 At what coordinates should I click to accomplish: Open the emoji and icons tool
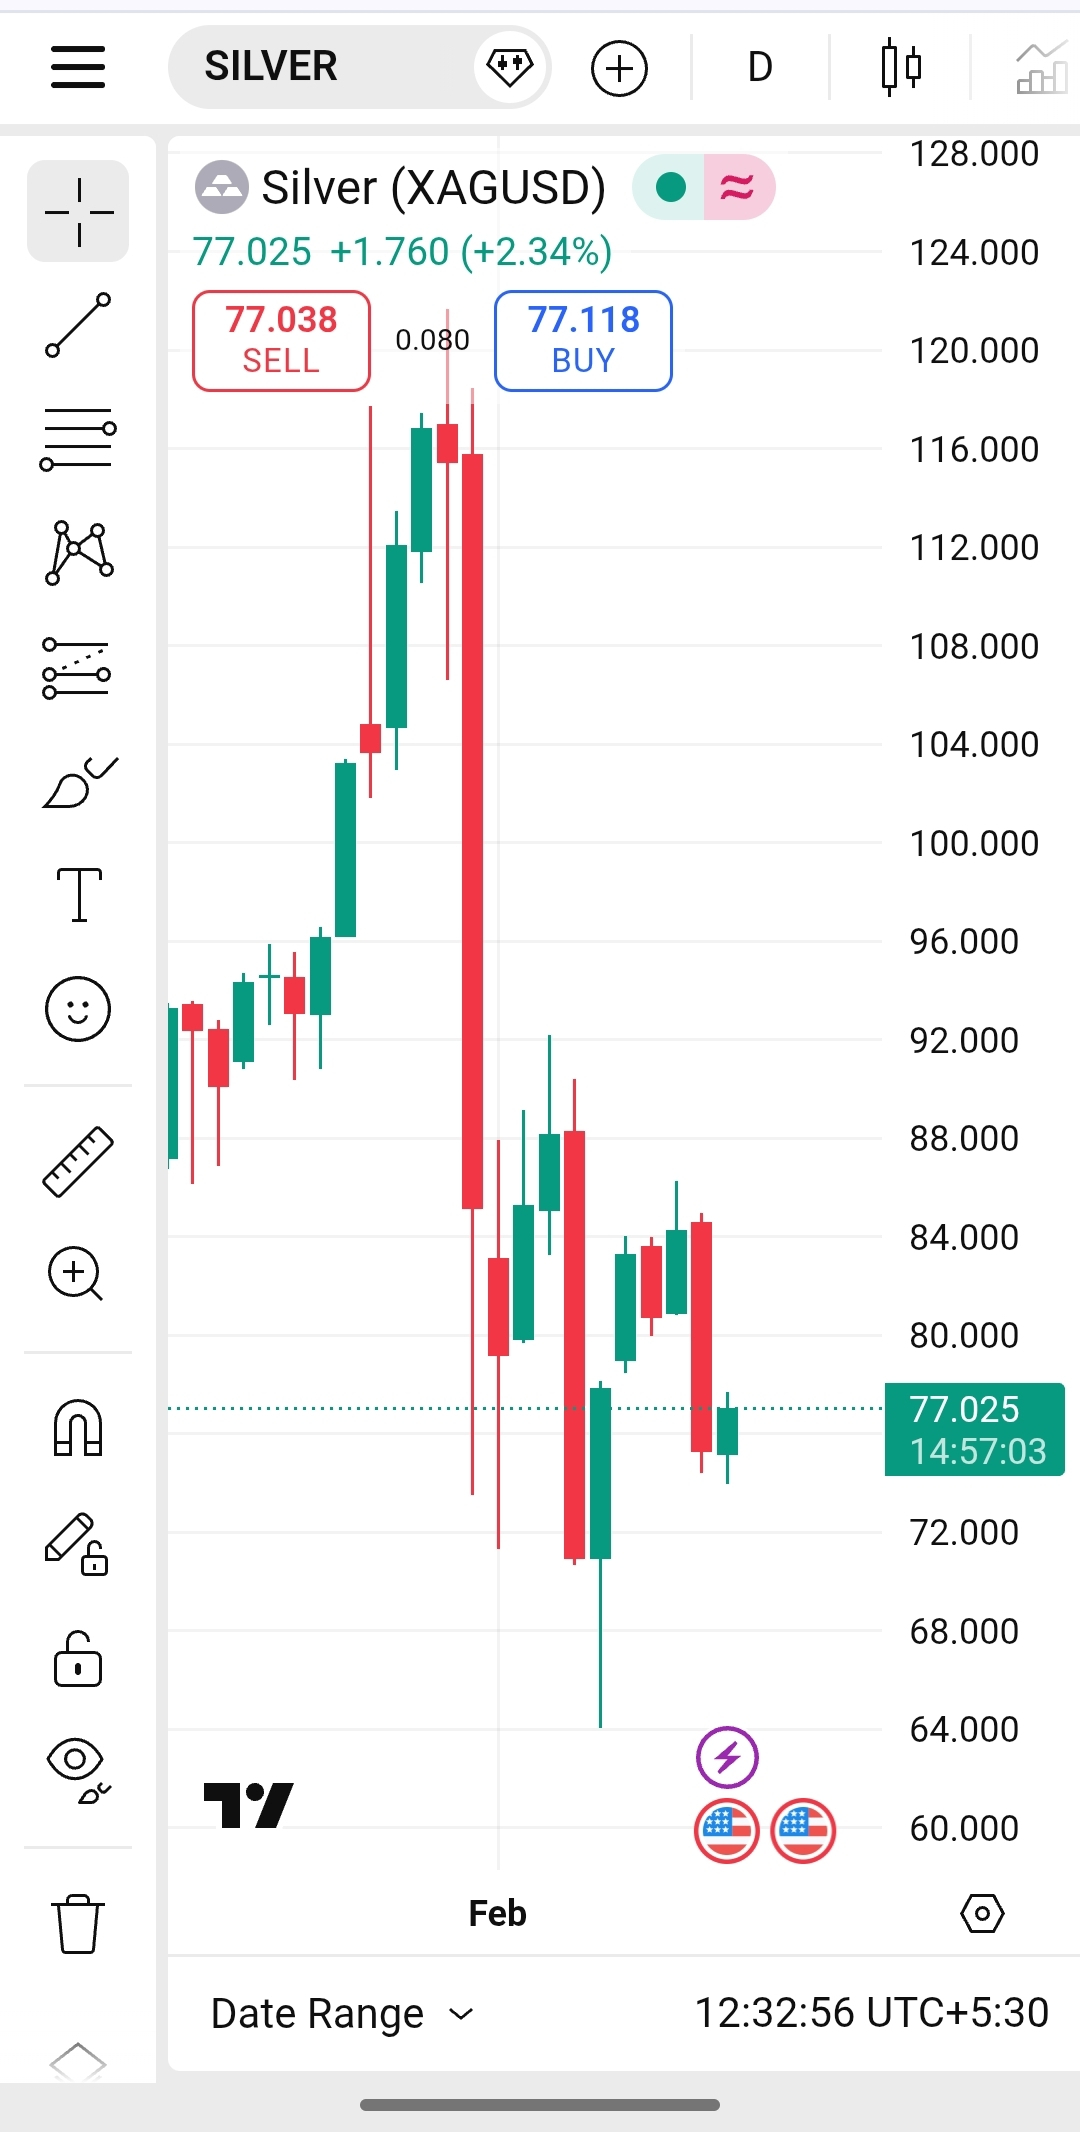pyautogui.click(x=78, y=1008)
